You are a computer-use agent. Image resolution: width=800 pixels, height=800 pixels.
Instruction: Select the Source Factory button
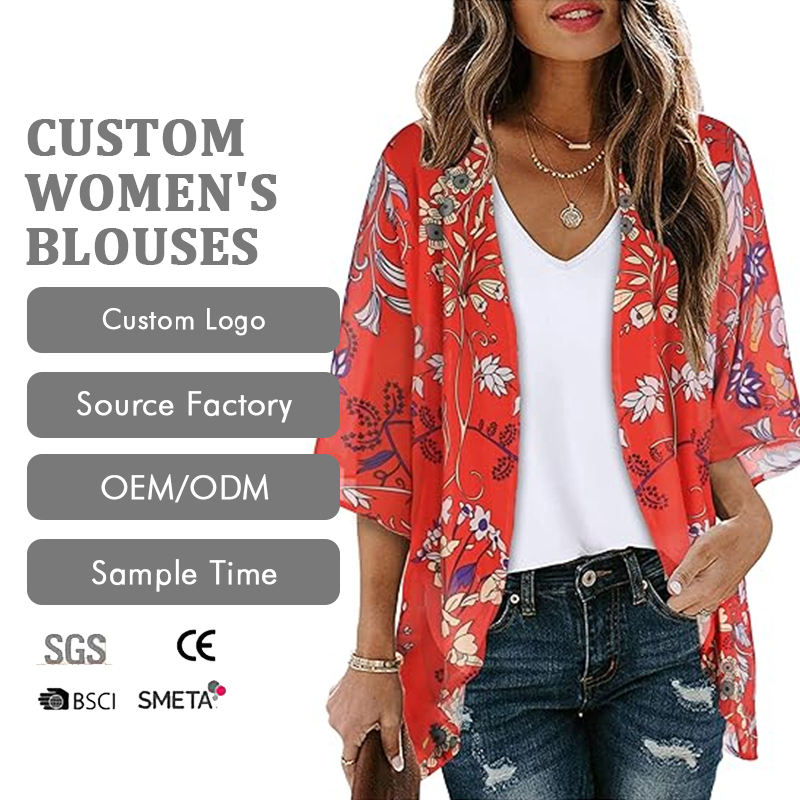[184, 405]
